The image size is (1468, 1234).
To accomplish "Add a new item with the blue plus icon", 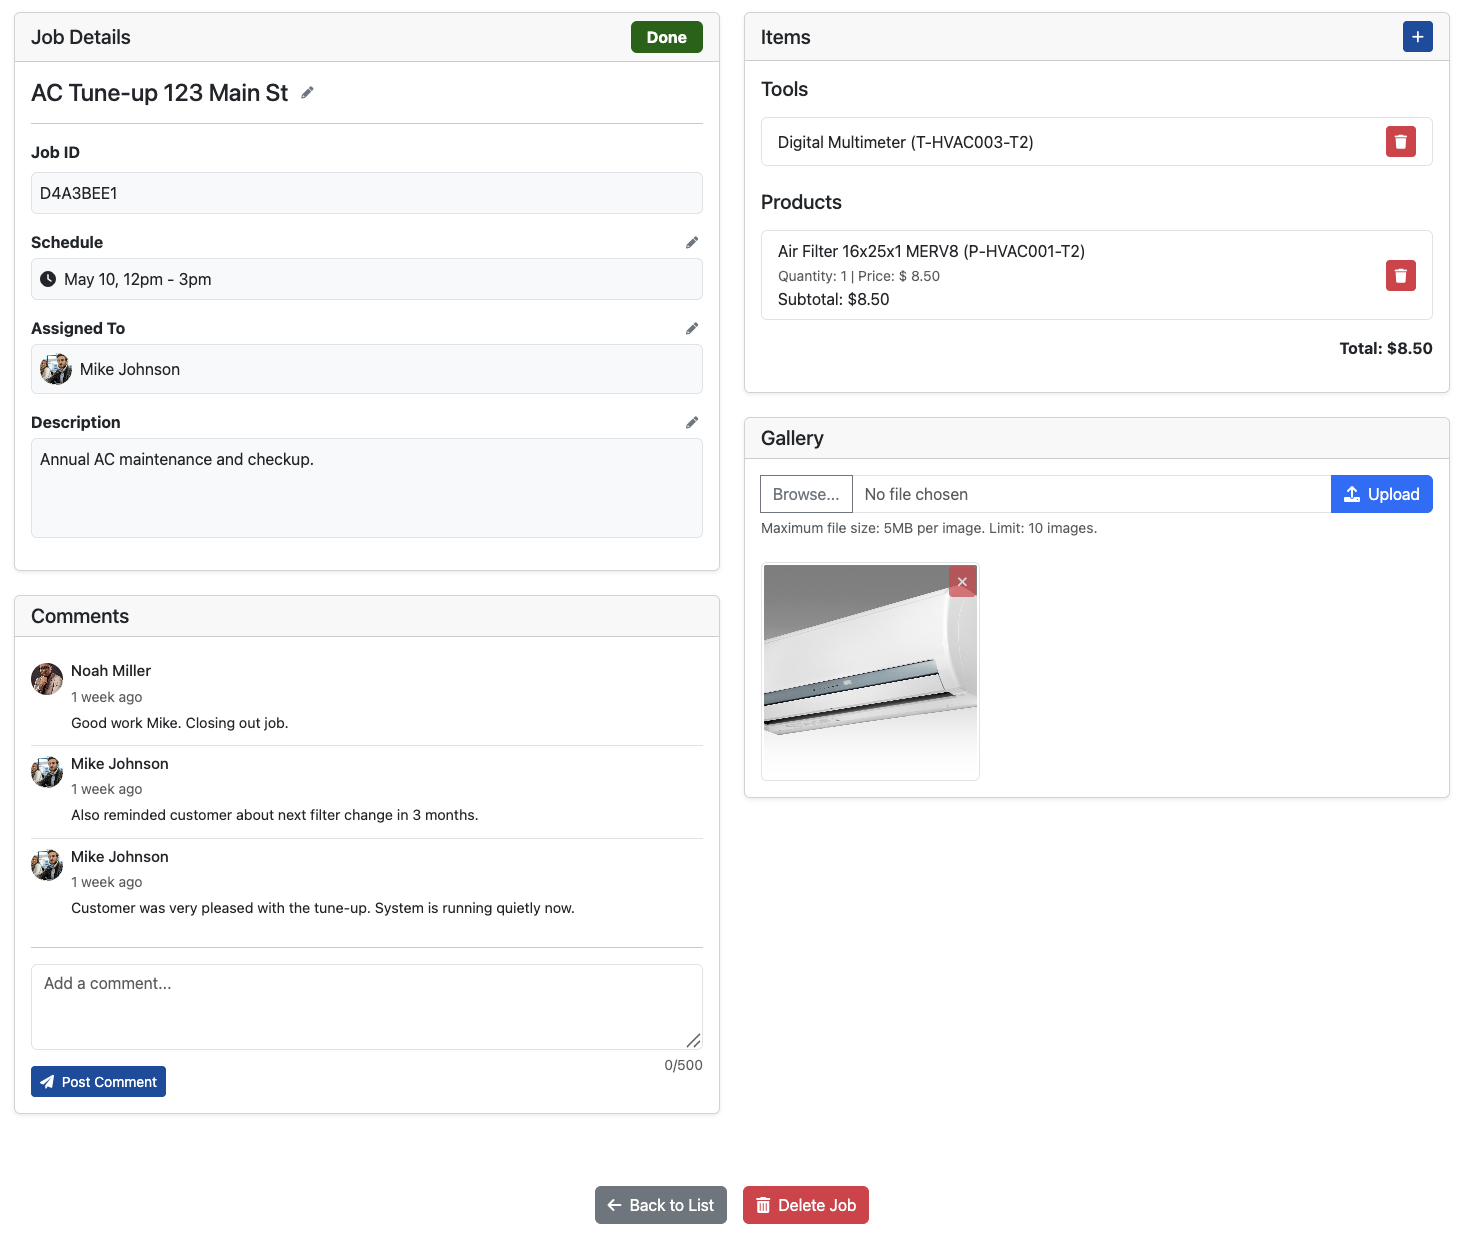I will tap(1417, 36).
